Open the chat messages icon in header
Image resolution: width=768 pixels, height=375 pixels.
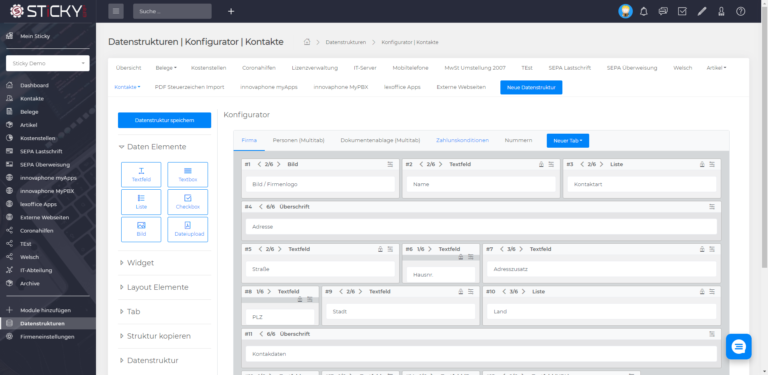coord(663,11)
